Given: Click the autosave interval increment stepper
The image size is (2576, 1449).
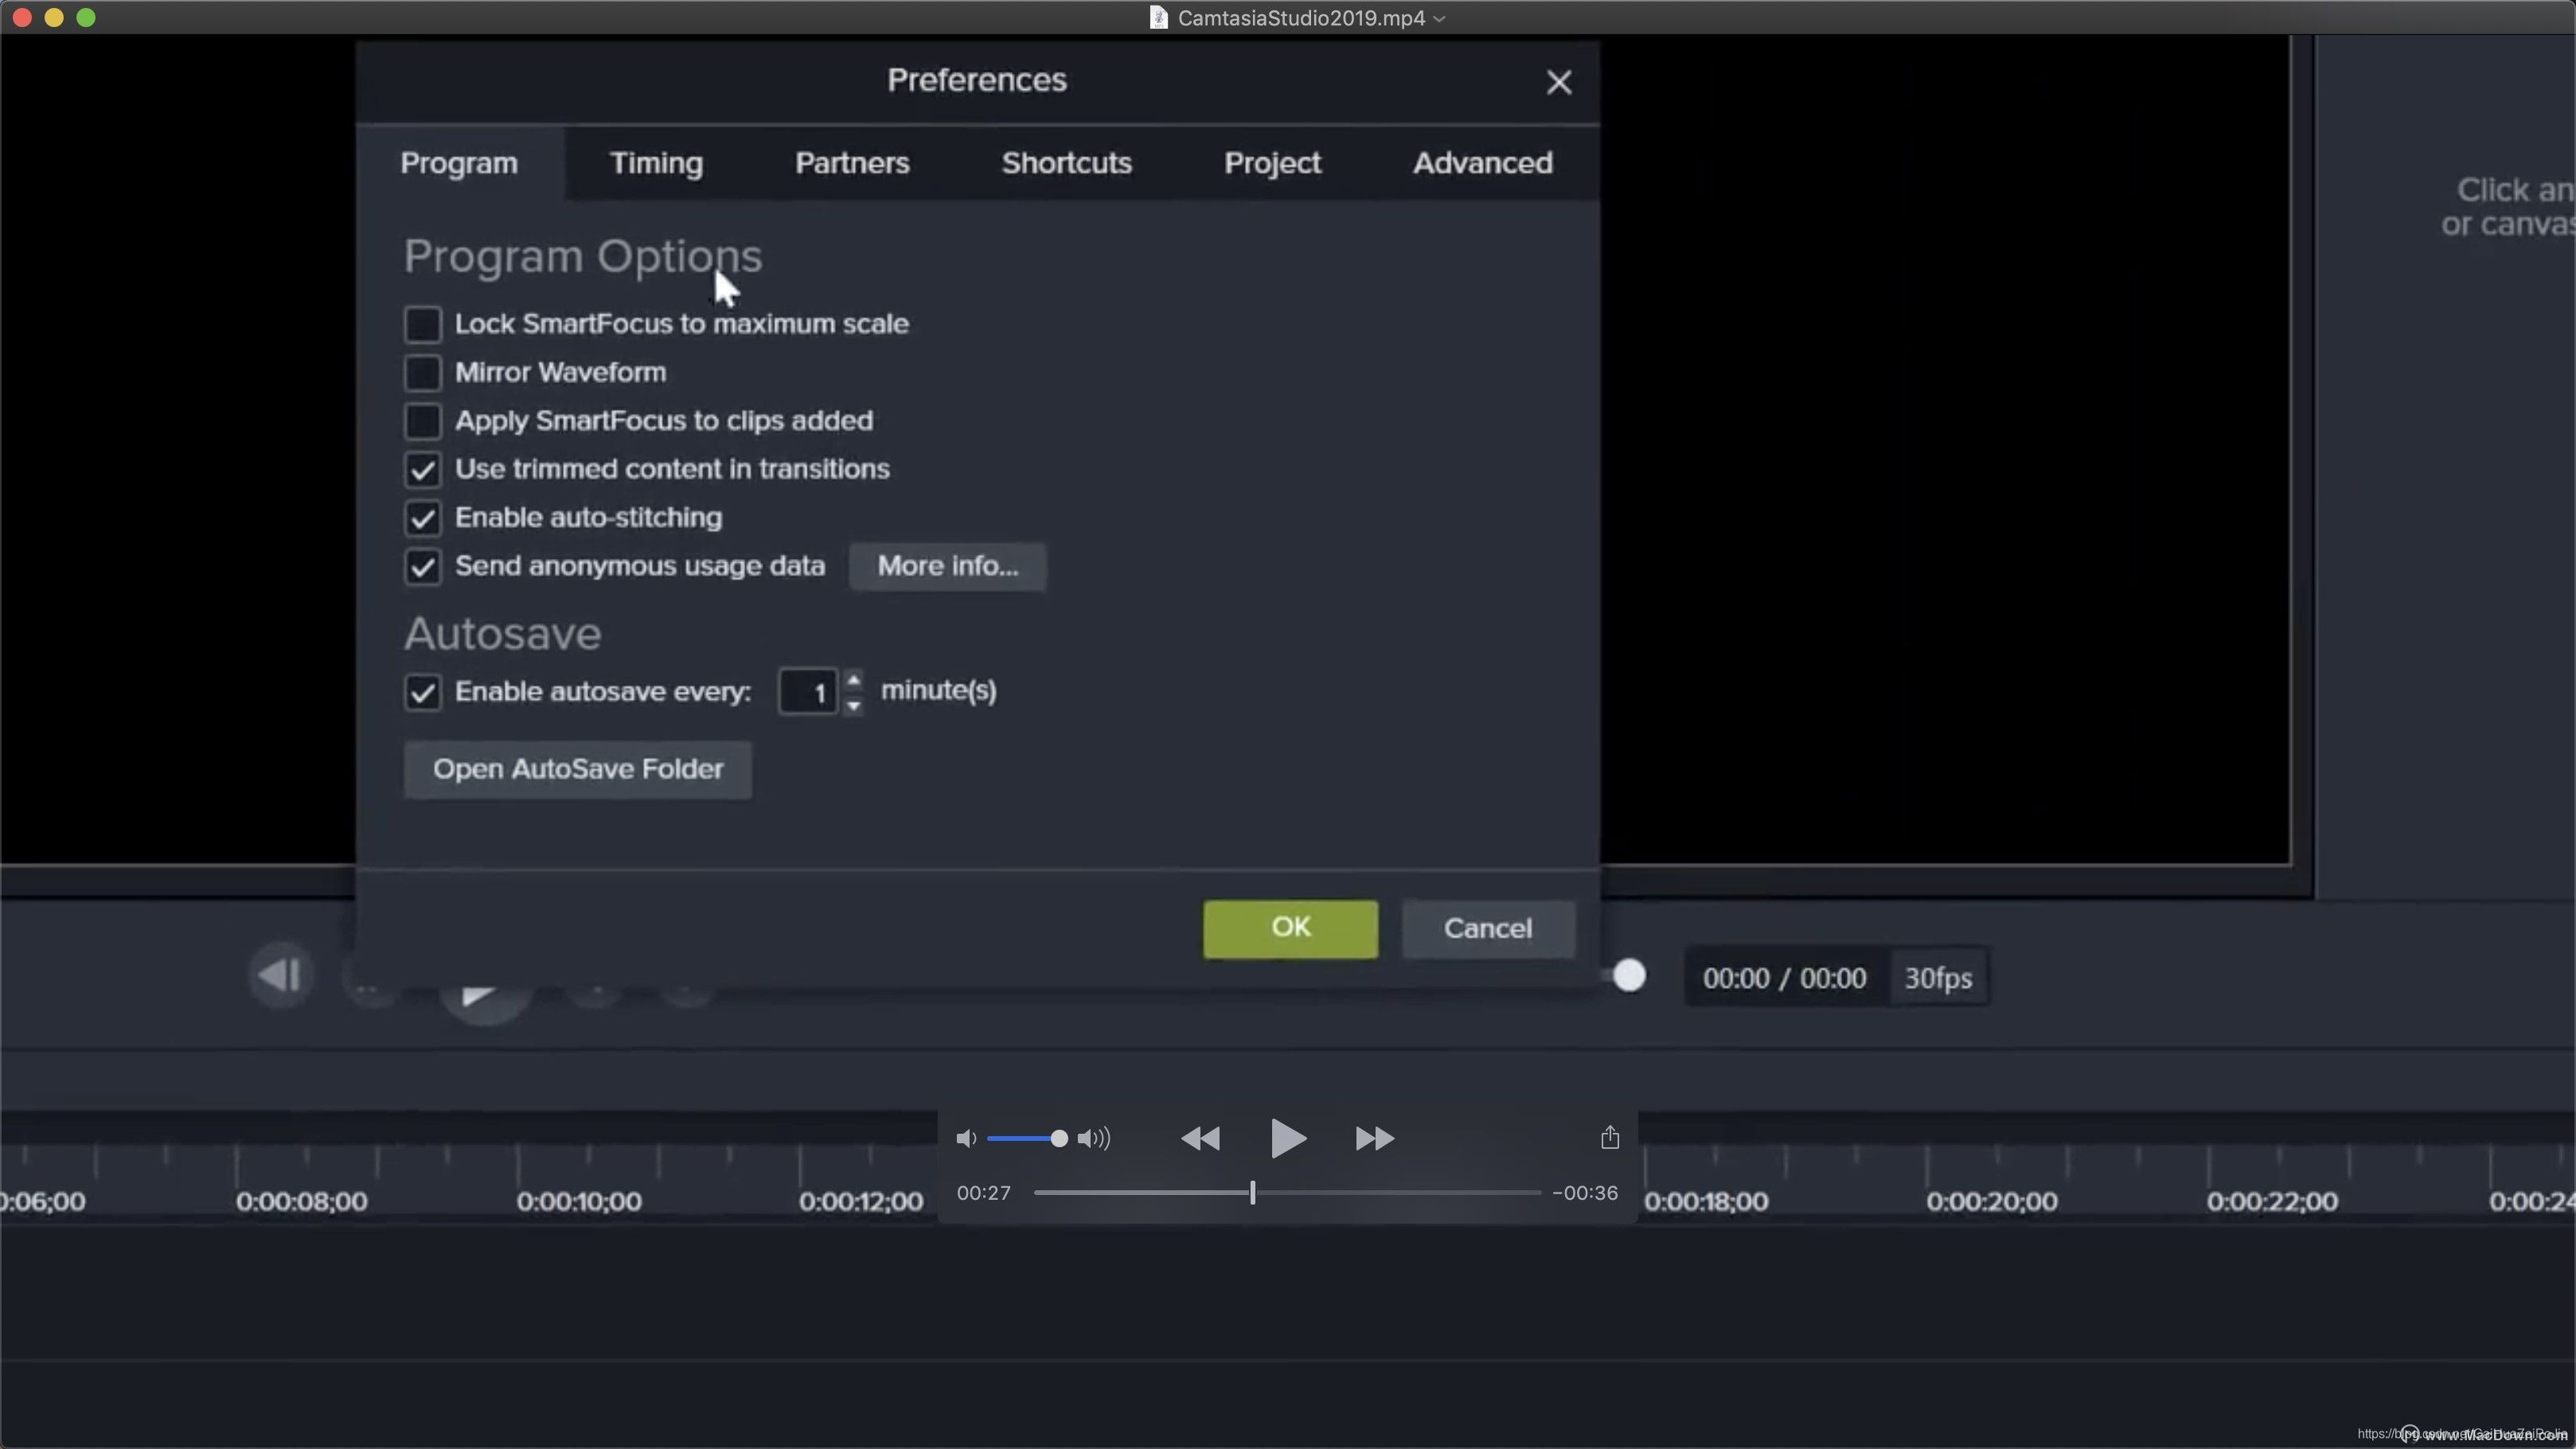Looking at the screenshot, I should [x=851, y=678].
